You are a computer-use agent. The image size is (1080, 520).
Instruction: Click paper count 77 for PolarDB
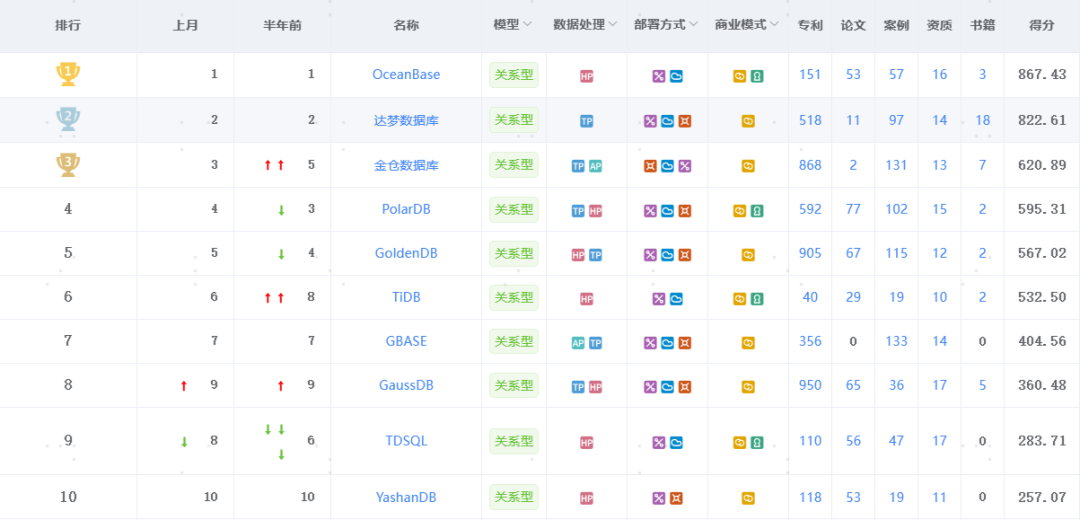pos(853,209)
